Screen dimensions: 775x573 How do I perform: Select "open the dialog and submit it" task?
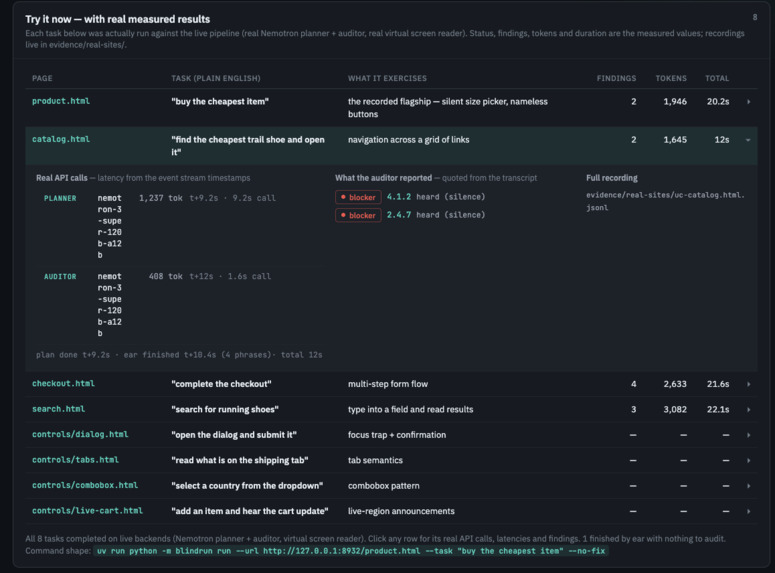pyautogui.click(x=234, y=435)
